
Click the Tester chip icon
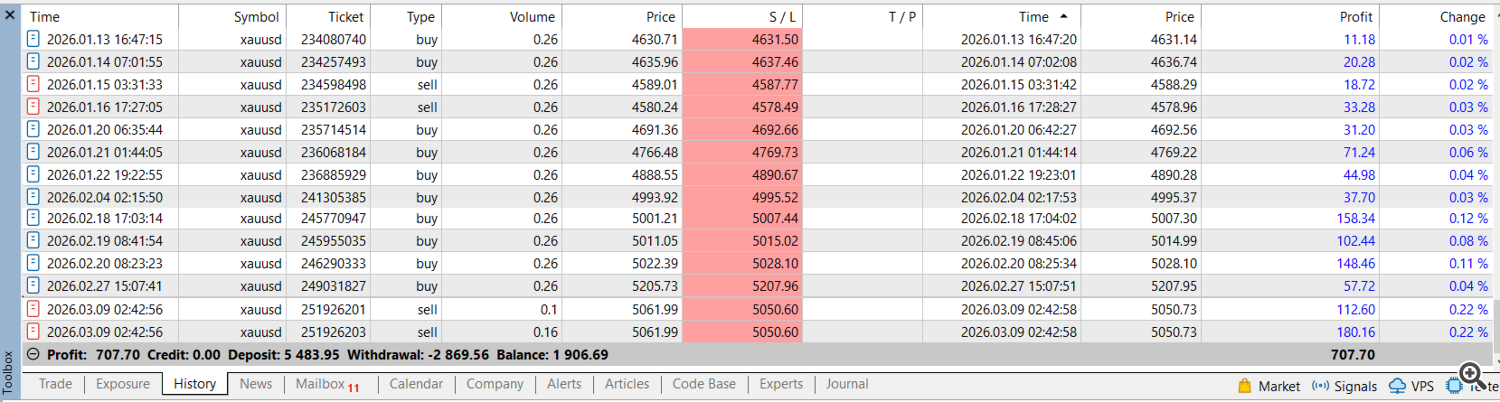[1454, 385]
